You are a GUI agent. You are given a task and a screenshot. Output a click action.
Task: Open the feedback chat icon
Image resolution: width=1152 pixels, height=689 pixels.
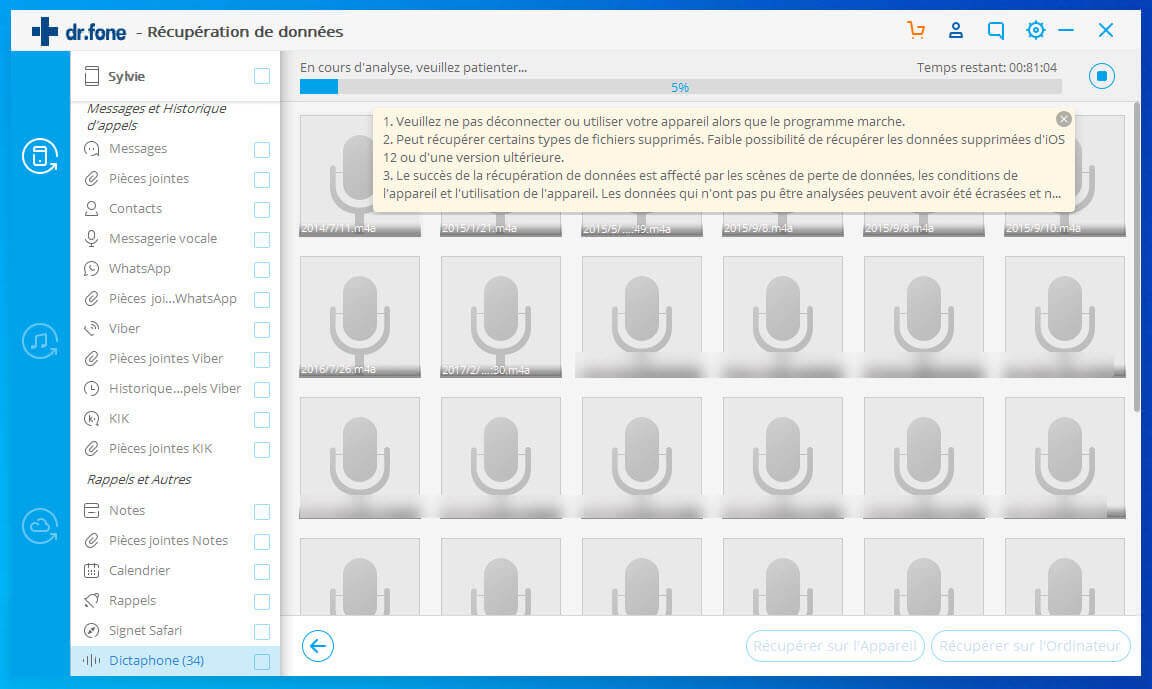point(995,30)
